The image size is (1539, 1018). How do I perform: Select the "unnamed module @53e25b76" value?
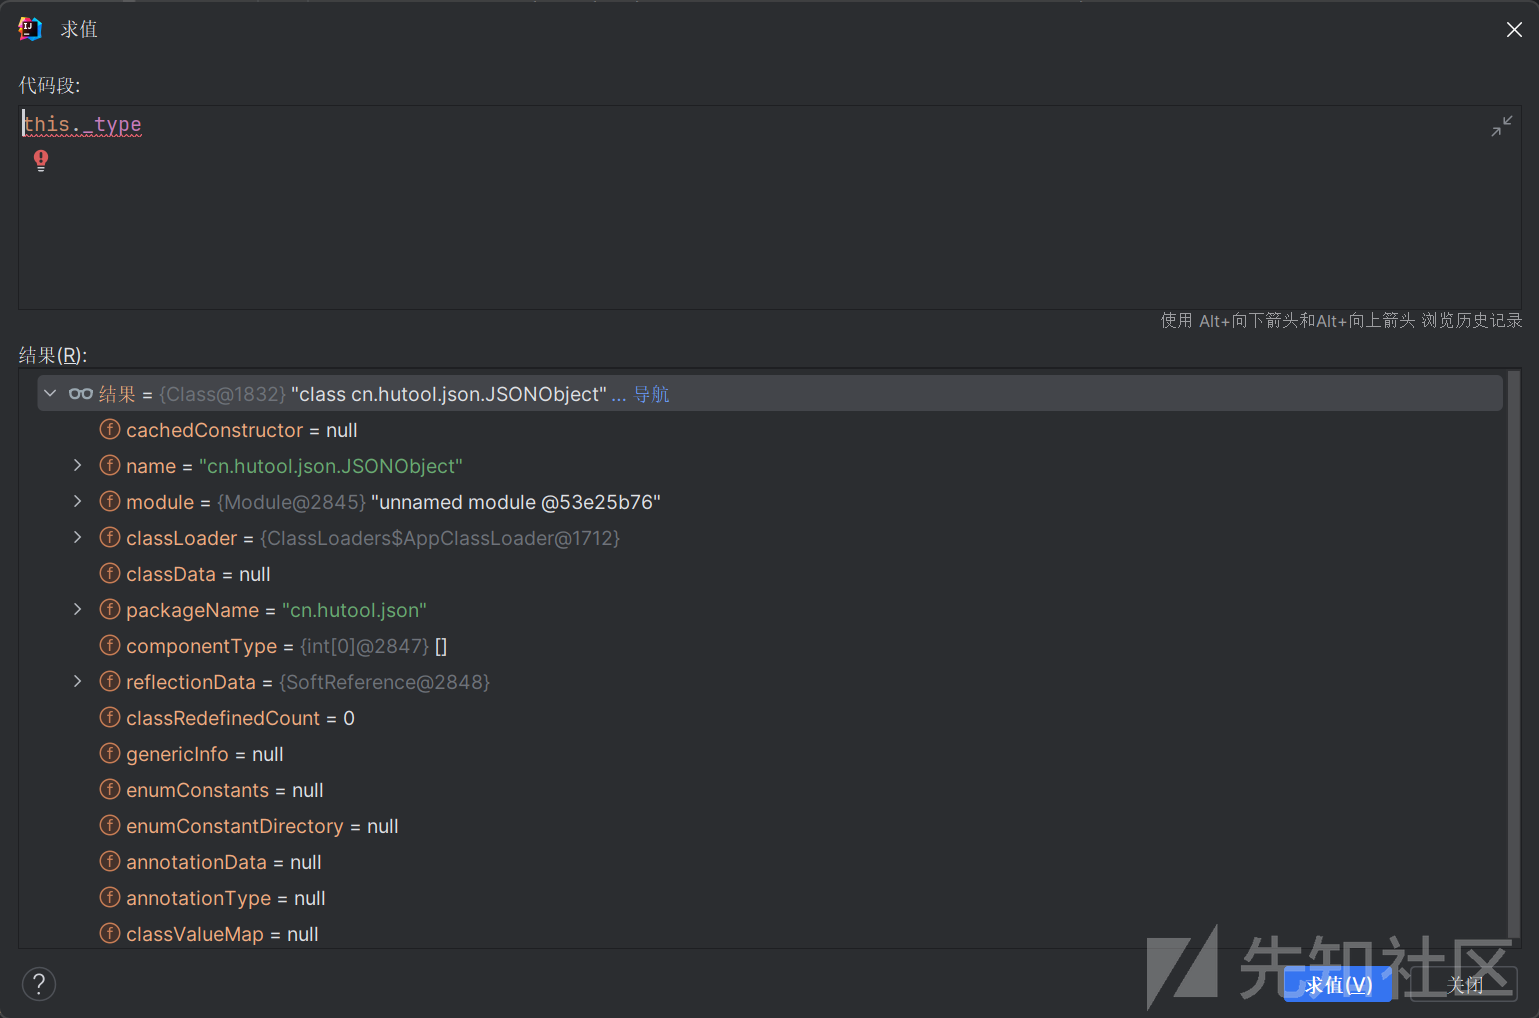pyautogui.click(x=515, y=502)
